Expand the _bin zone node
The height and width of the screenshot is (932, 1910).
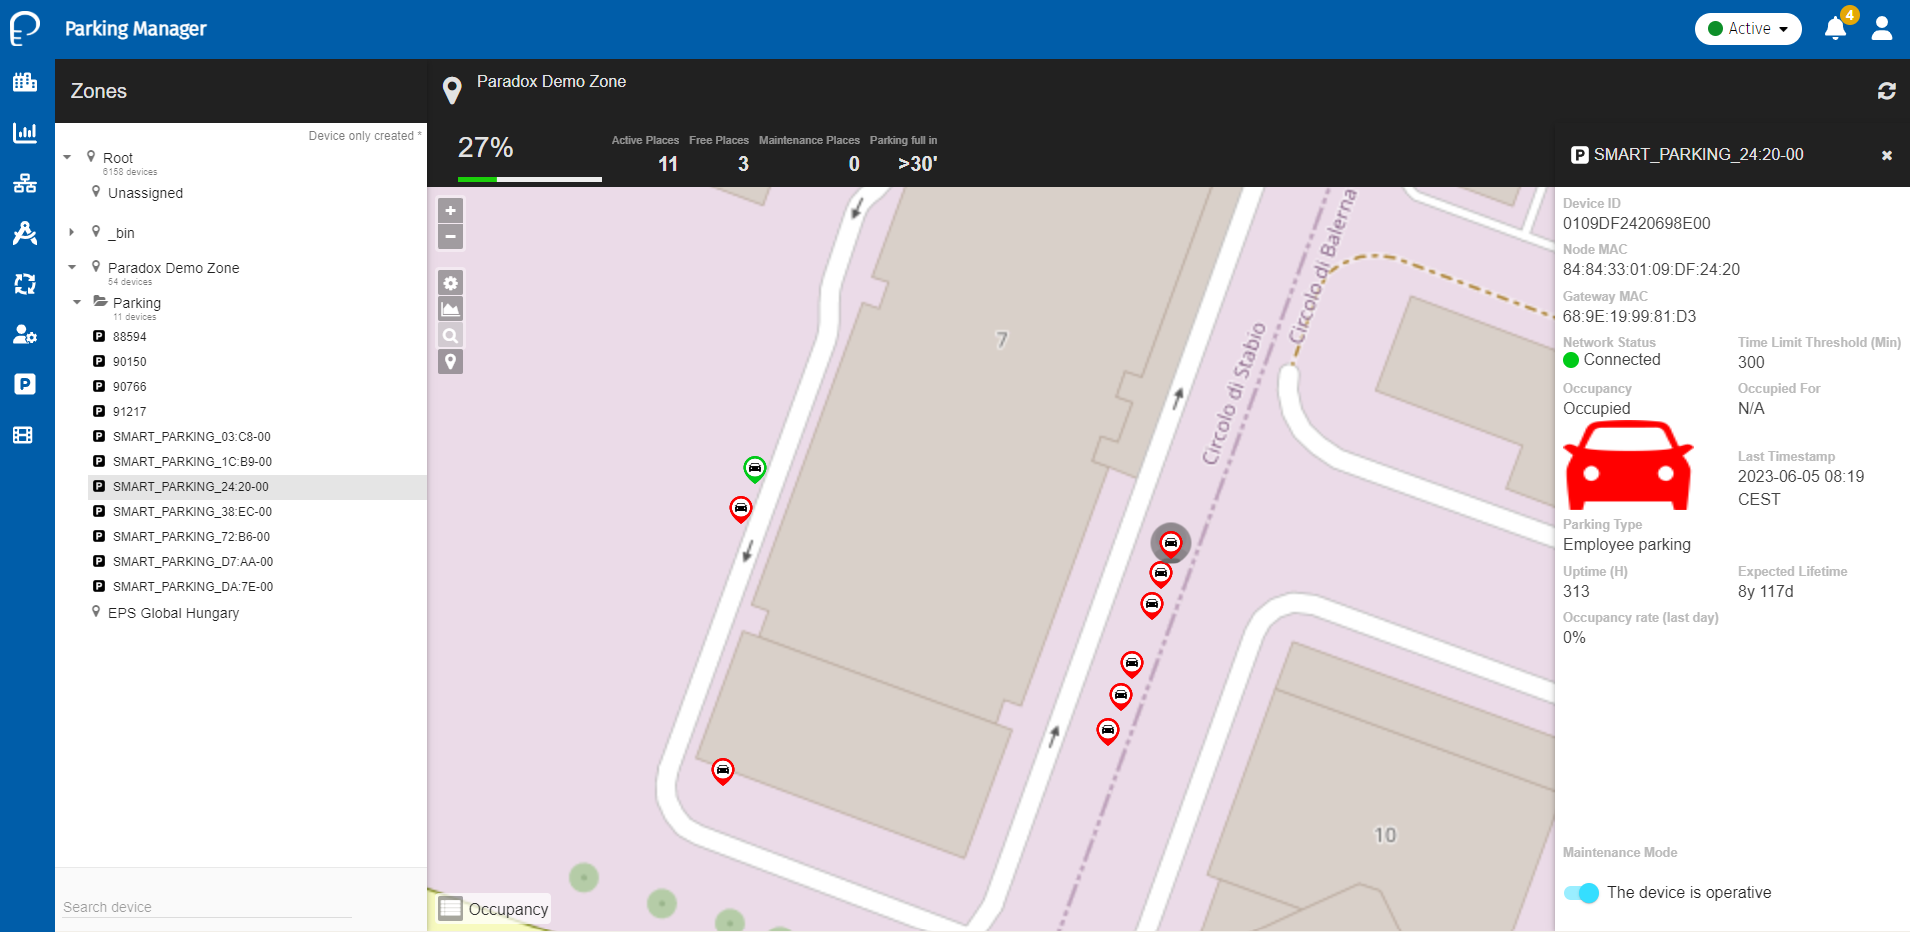pos(71,232)
